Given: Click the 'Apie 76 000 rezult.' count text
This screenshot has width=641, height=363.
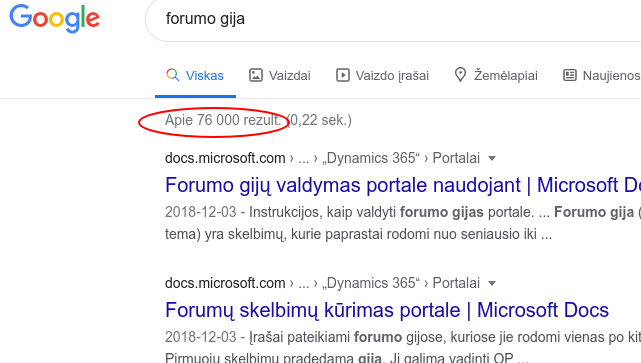Looking at the screenshot, I should click(x=223, y=120).
